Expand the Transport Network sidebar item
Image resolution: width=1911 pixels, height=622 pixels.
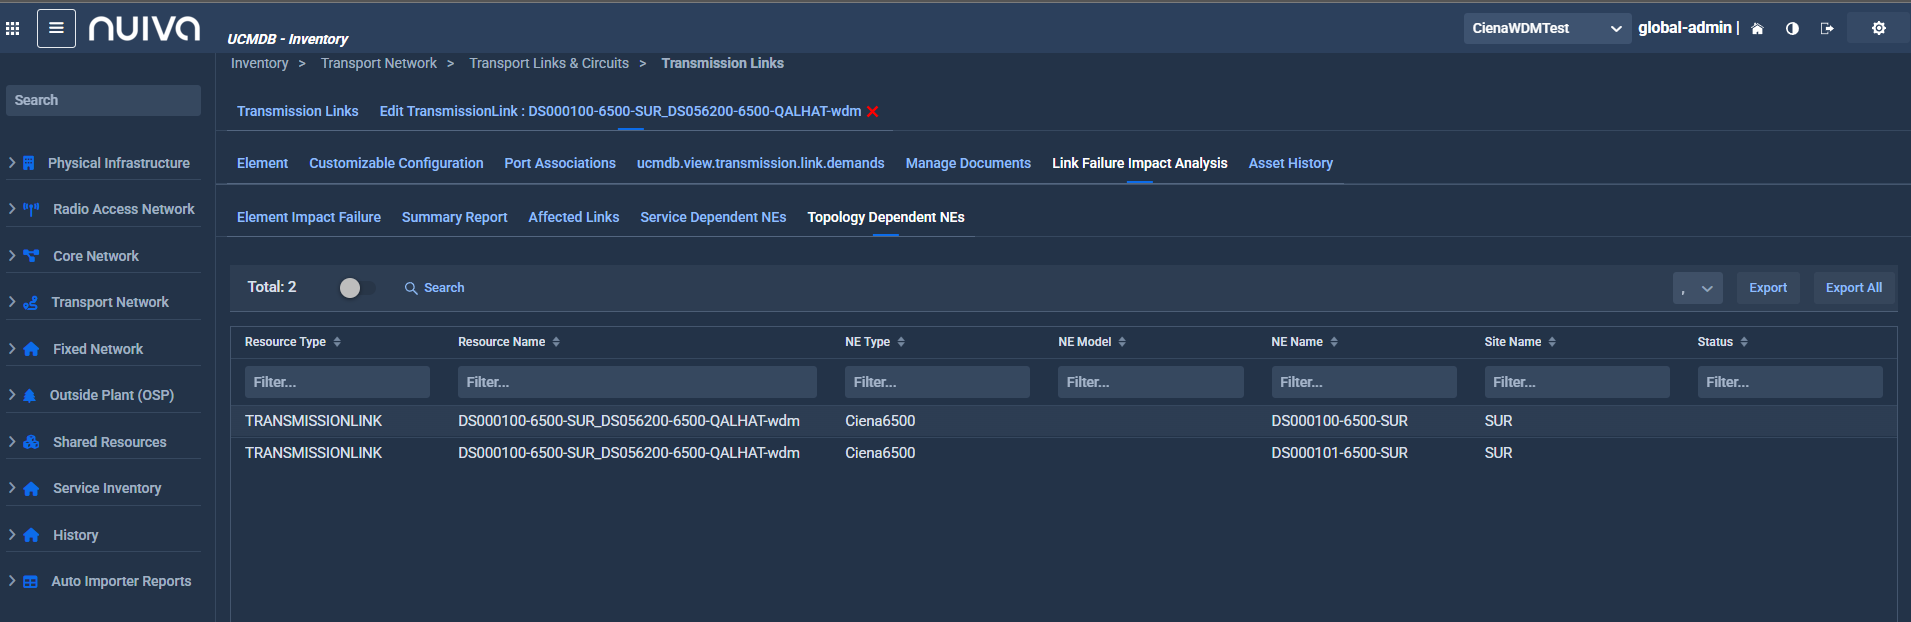(110, 302)
